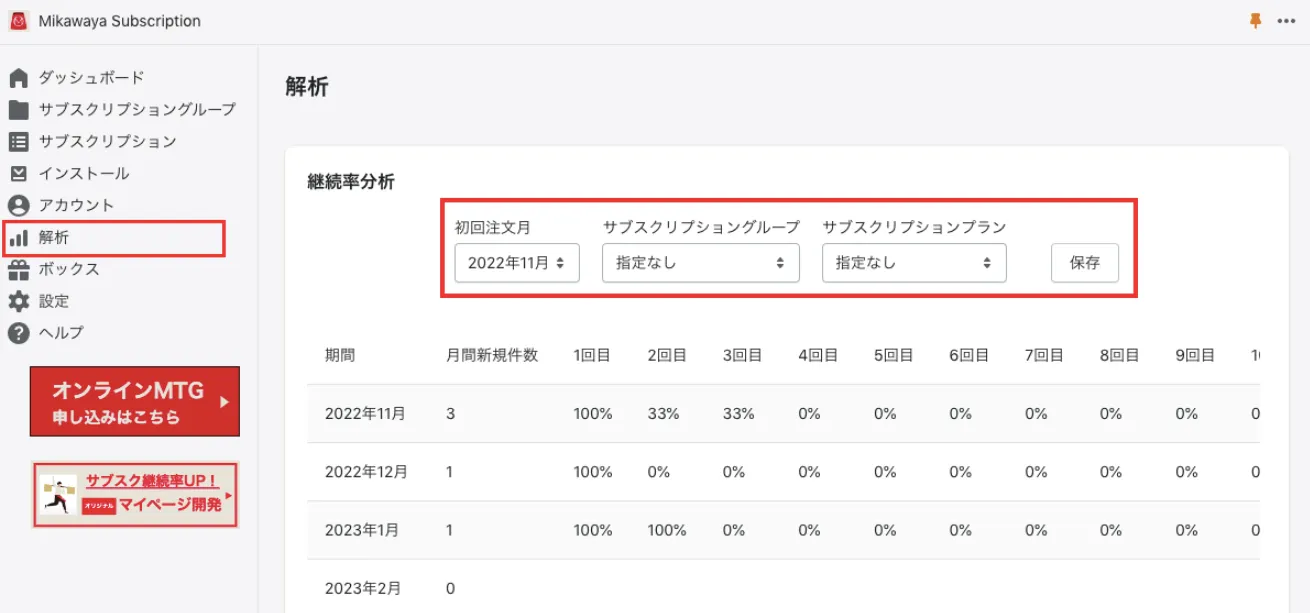Click the subscription group folder icon

tap(18, 110)
